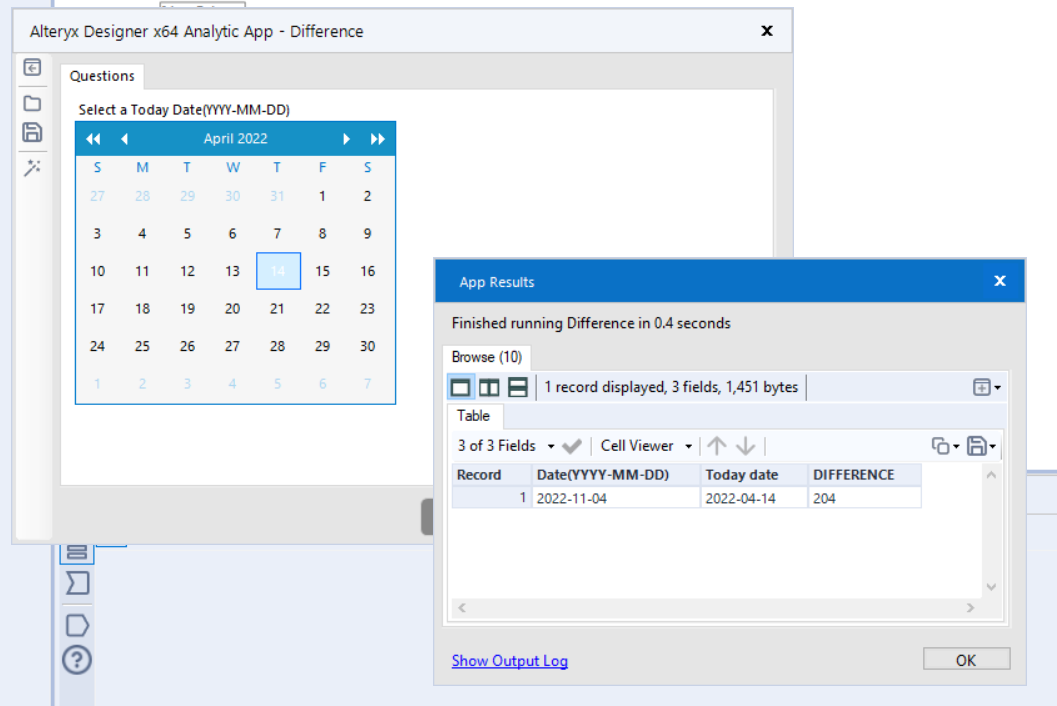The image size is (1057, 706).
Task: Select April 20 on the calendar
Action: tap(232, 309)
